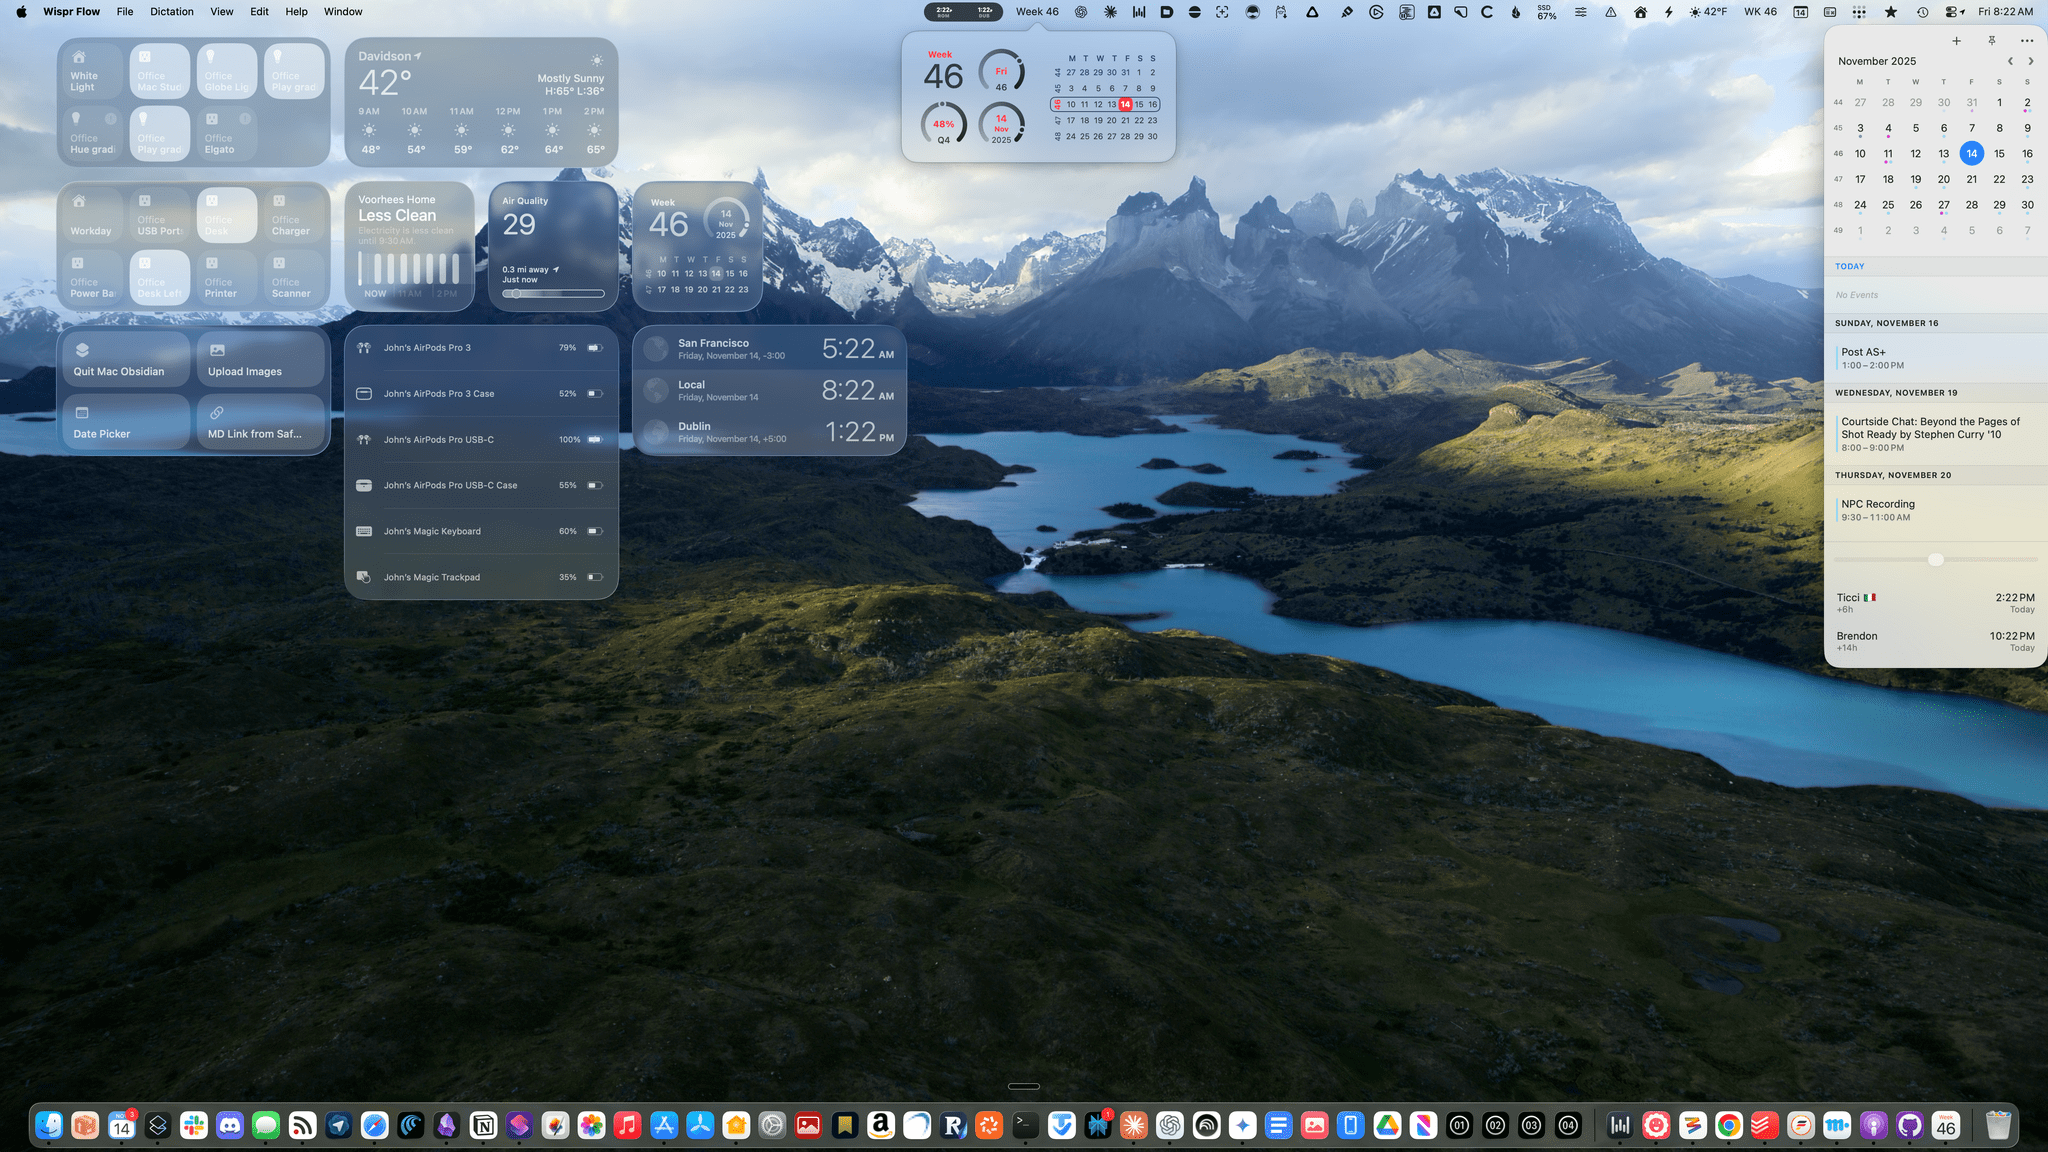Open the Window menu in menu bar
Screen dimensions: 2048x1152
click(343, 12)
